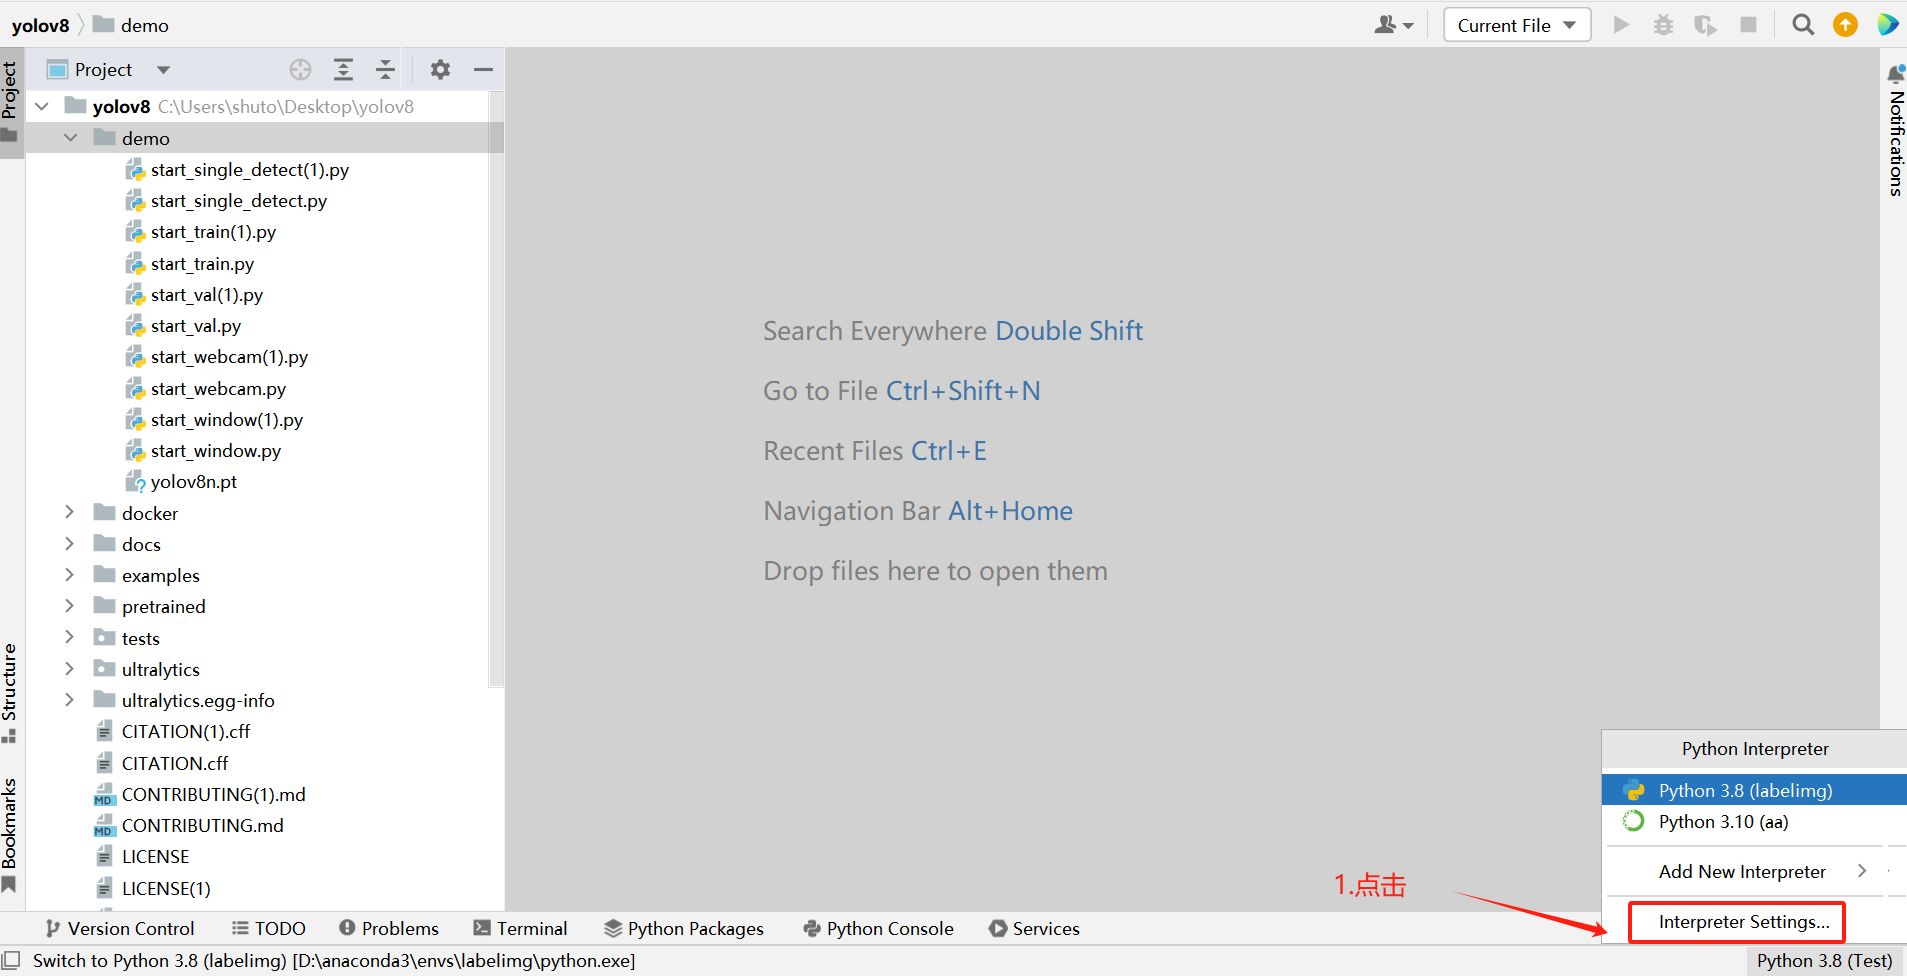Expand the docker folder

(70, 513)
